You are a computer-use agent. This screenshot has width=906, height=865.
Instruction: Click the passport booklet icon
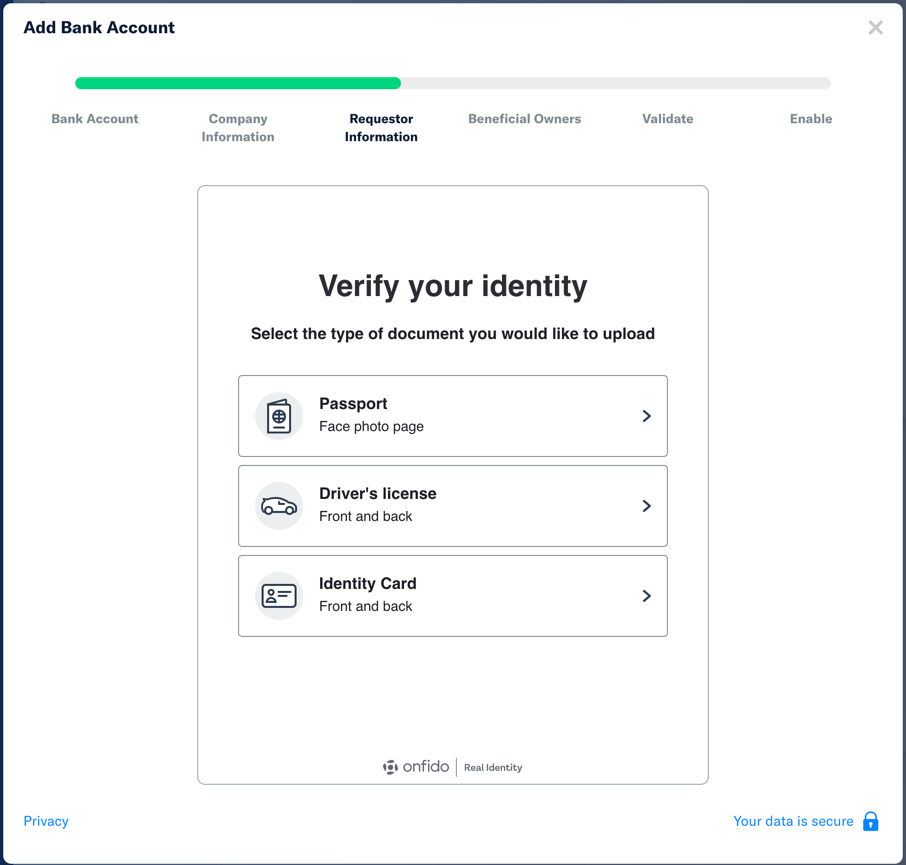278,416
